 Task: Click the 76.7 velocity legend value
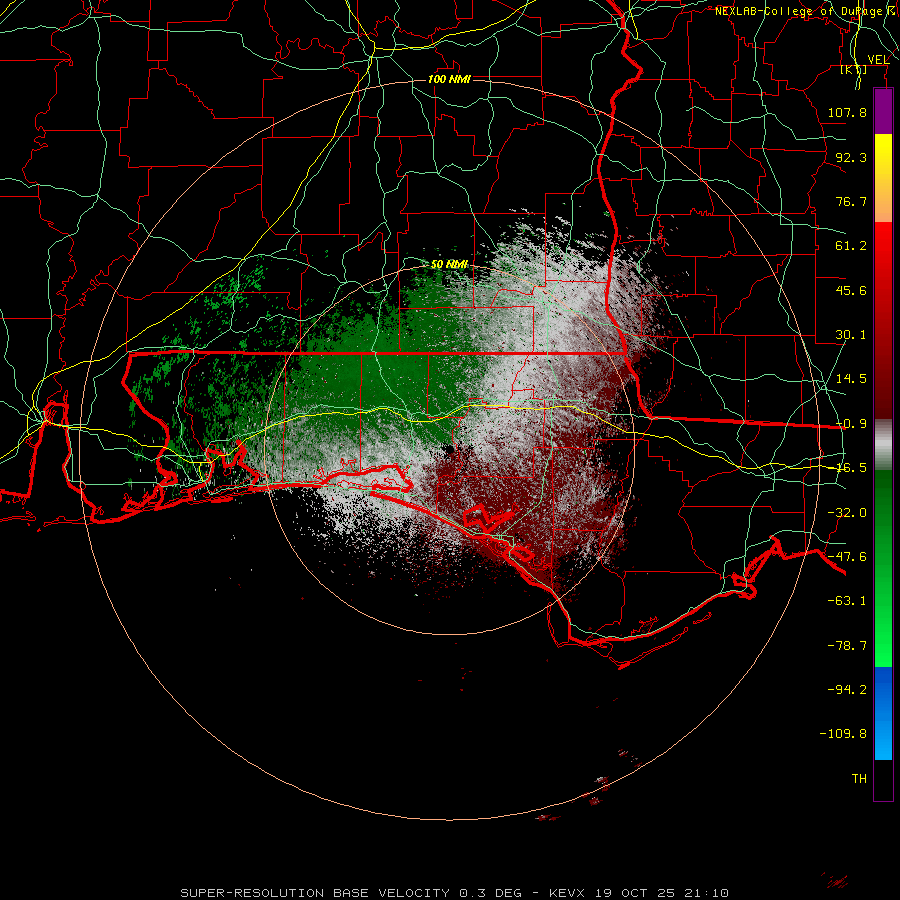pos(851,201)
